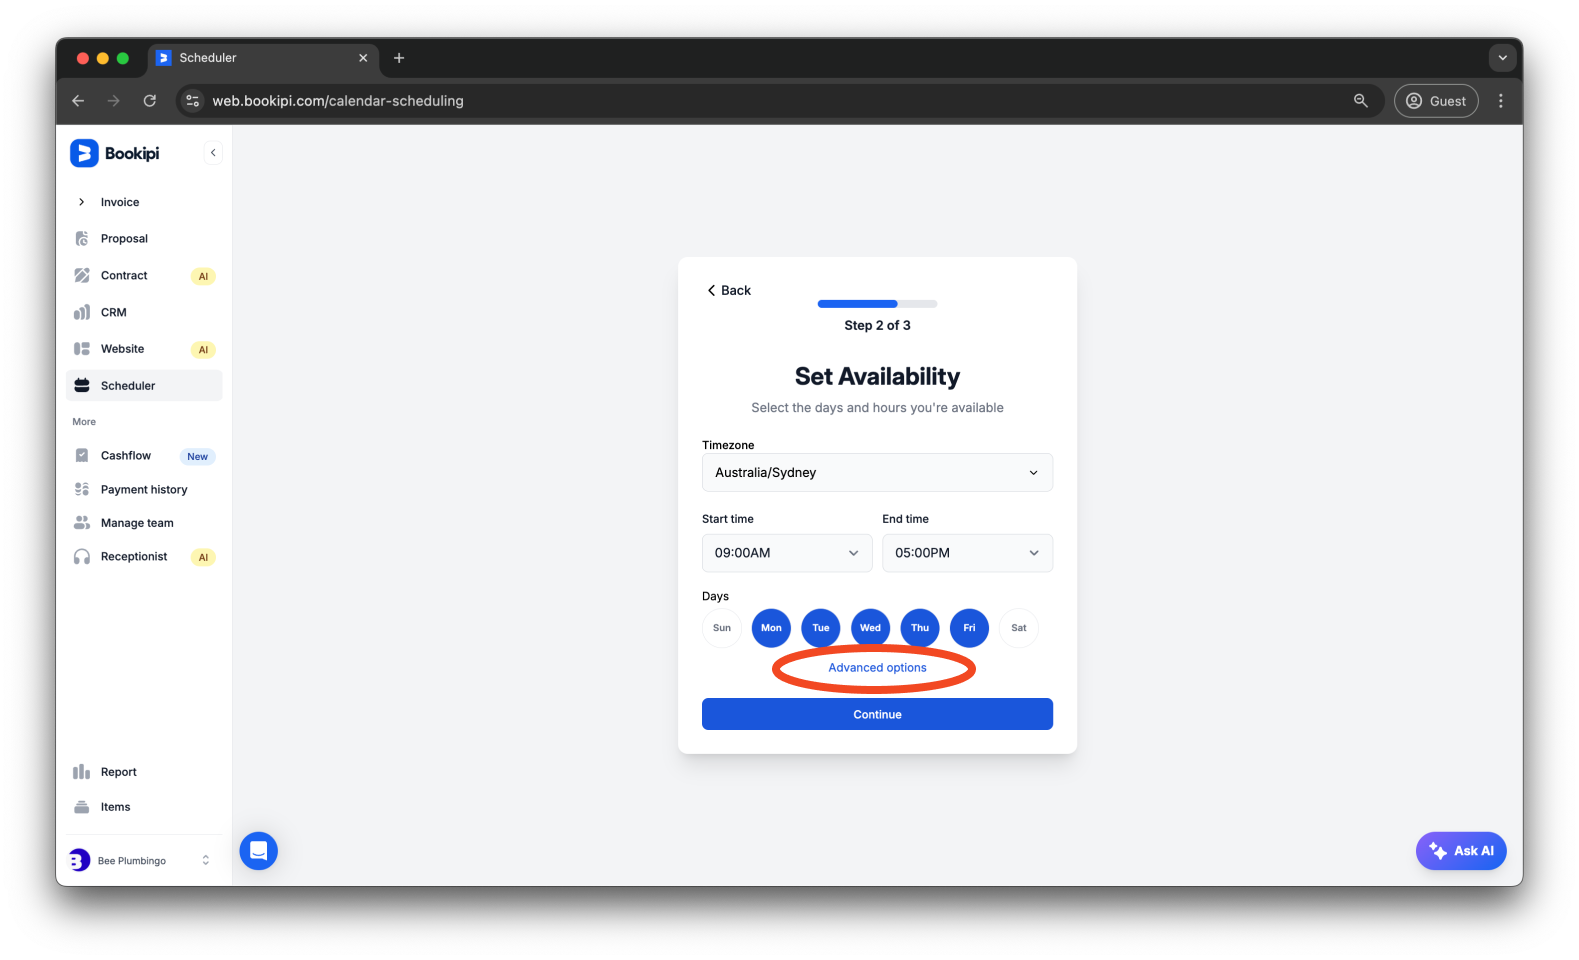Click the Receptionist headset icon
Screen dimensions: 1579x960
(82, 557)
